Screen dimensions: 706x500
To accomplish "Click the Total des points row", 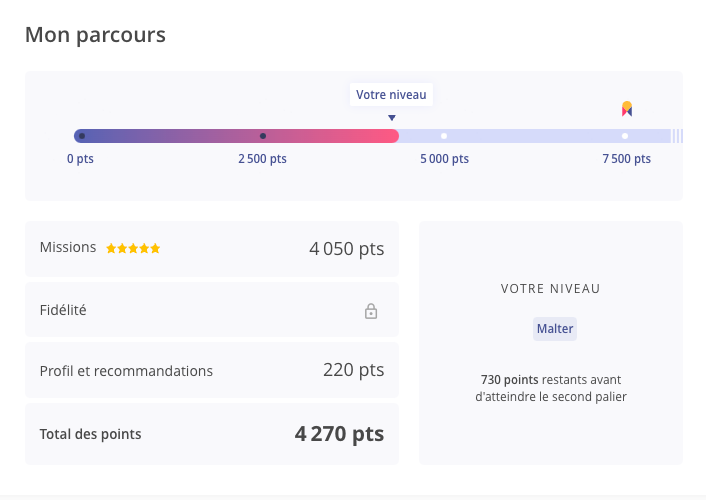I will click(211, 434).
